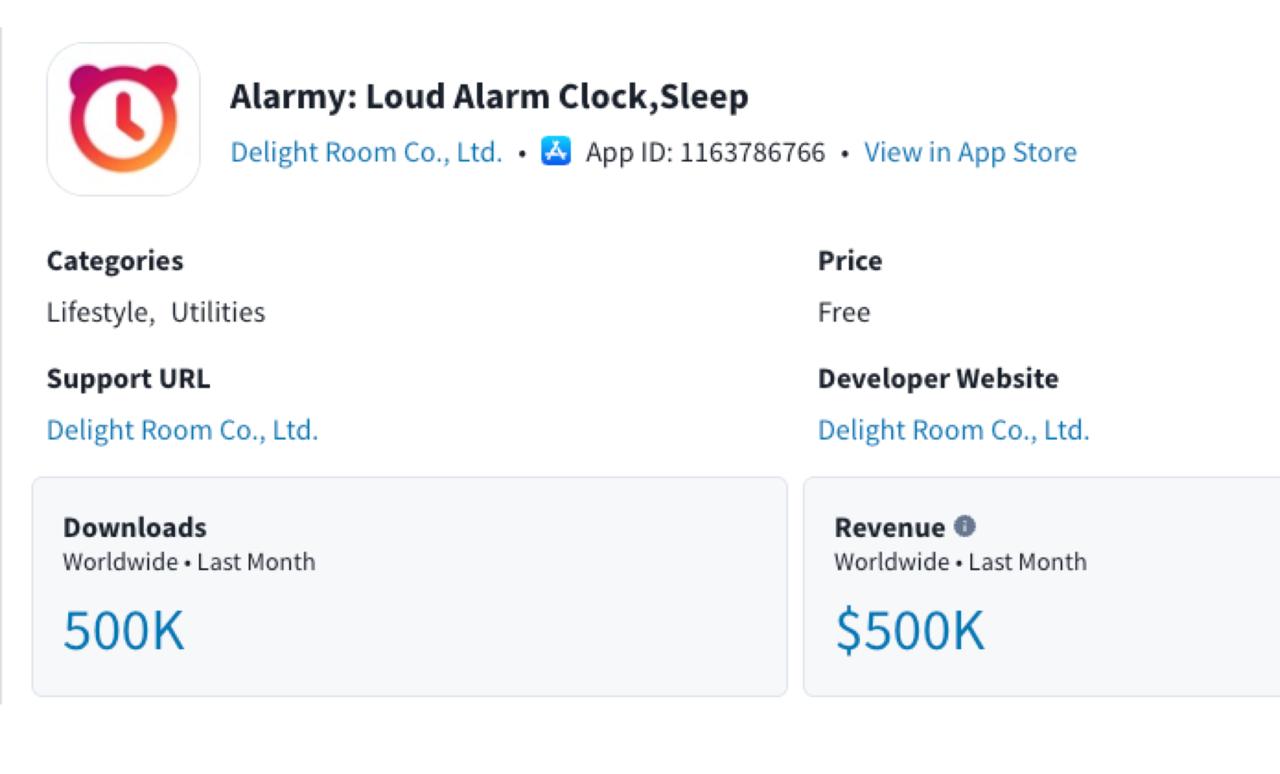Click the Support URL label
1280x774 pixels.
point(128,379)
